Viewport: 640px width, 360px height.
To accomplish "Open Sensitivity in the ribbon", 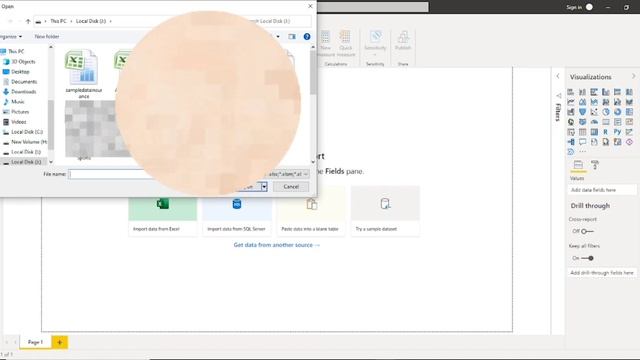I will click(x=375, y=43).
